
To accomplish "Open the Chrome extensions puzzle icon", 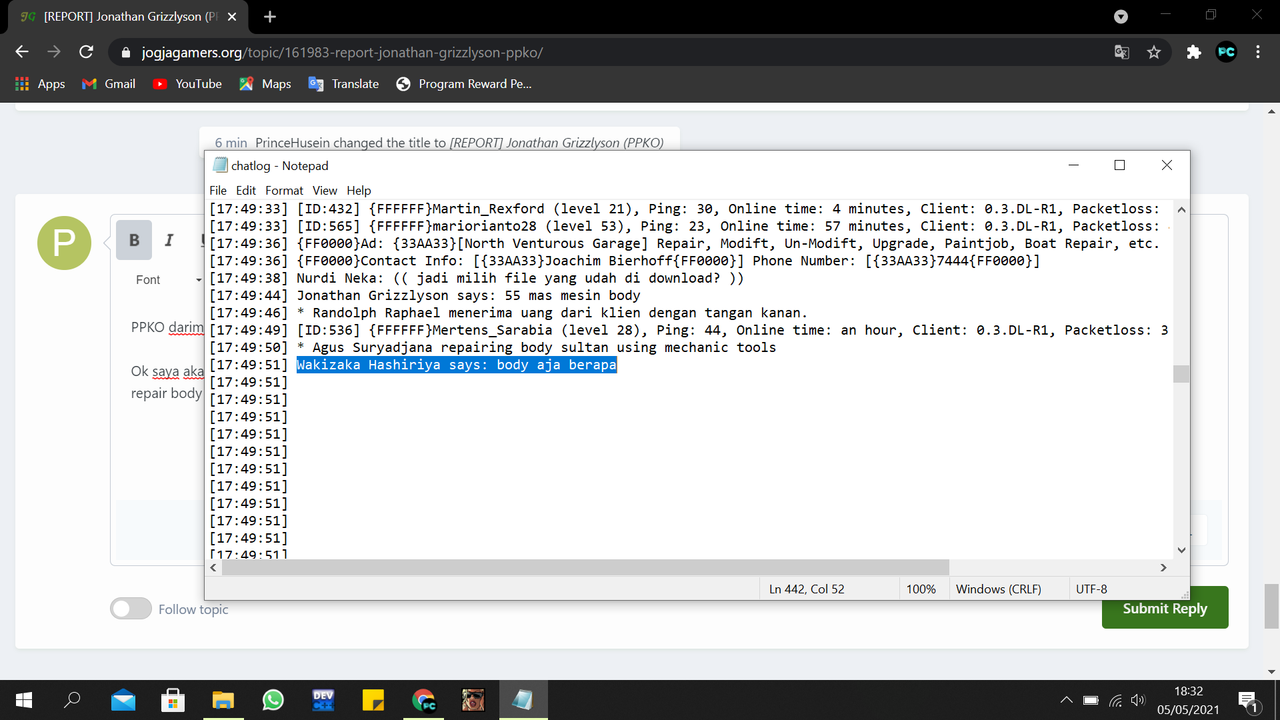I will tap(1193, 52).
